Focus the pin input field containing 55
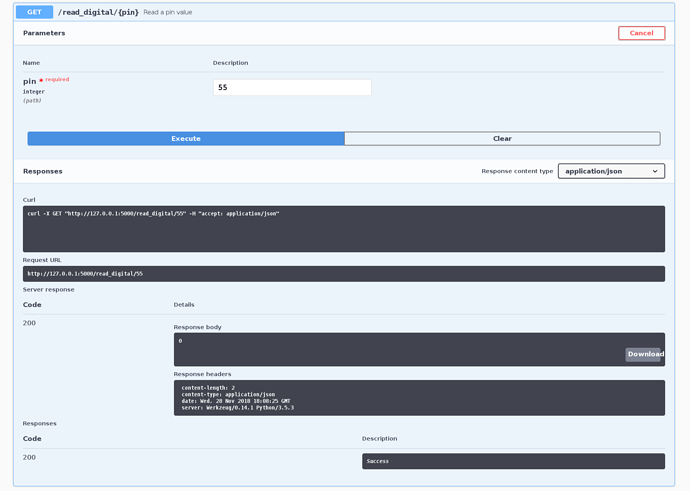690x491 pixels. coord(292,87)
